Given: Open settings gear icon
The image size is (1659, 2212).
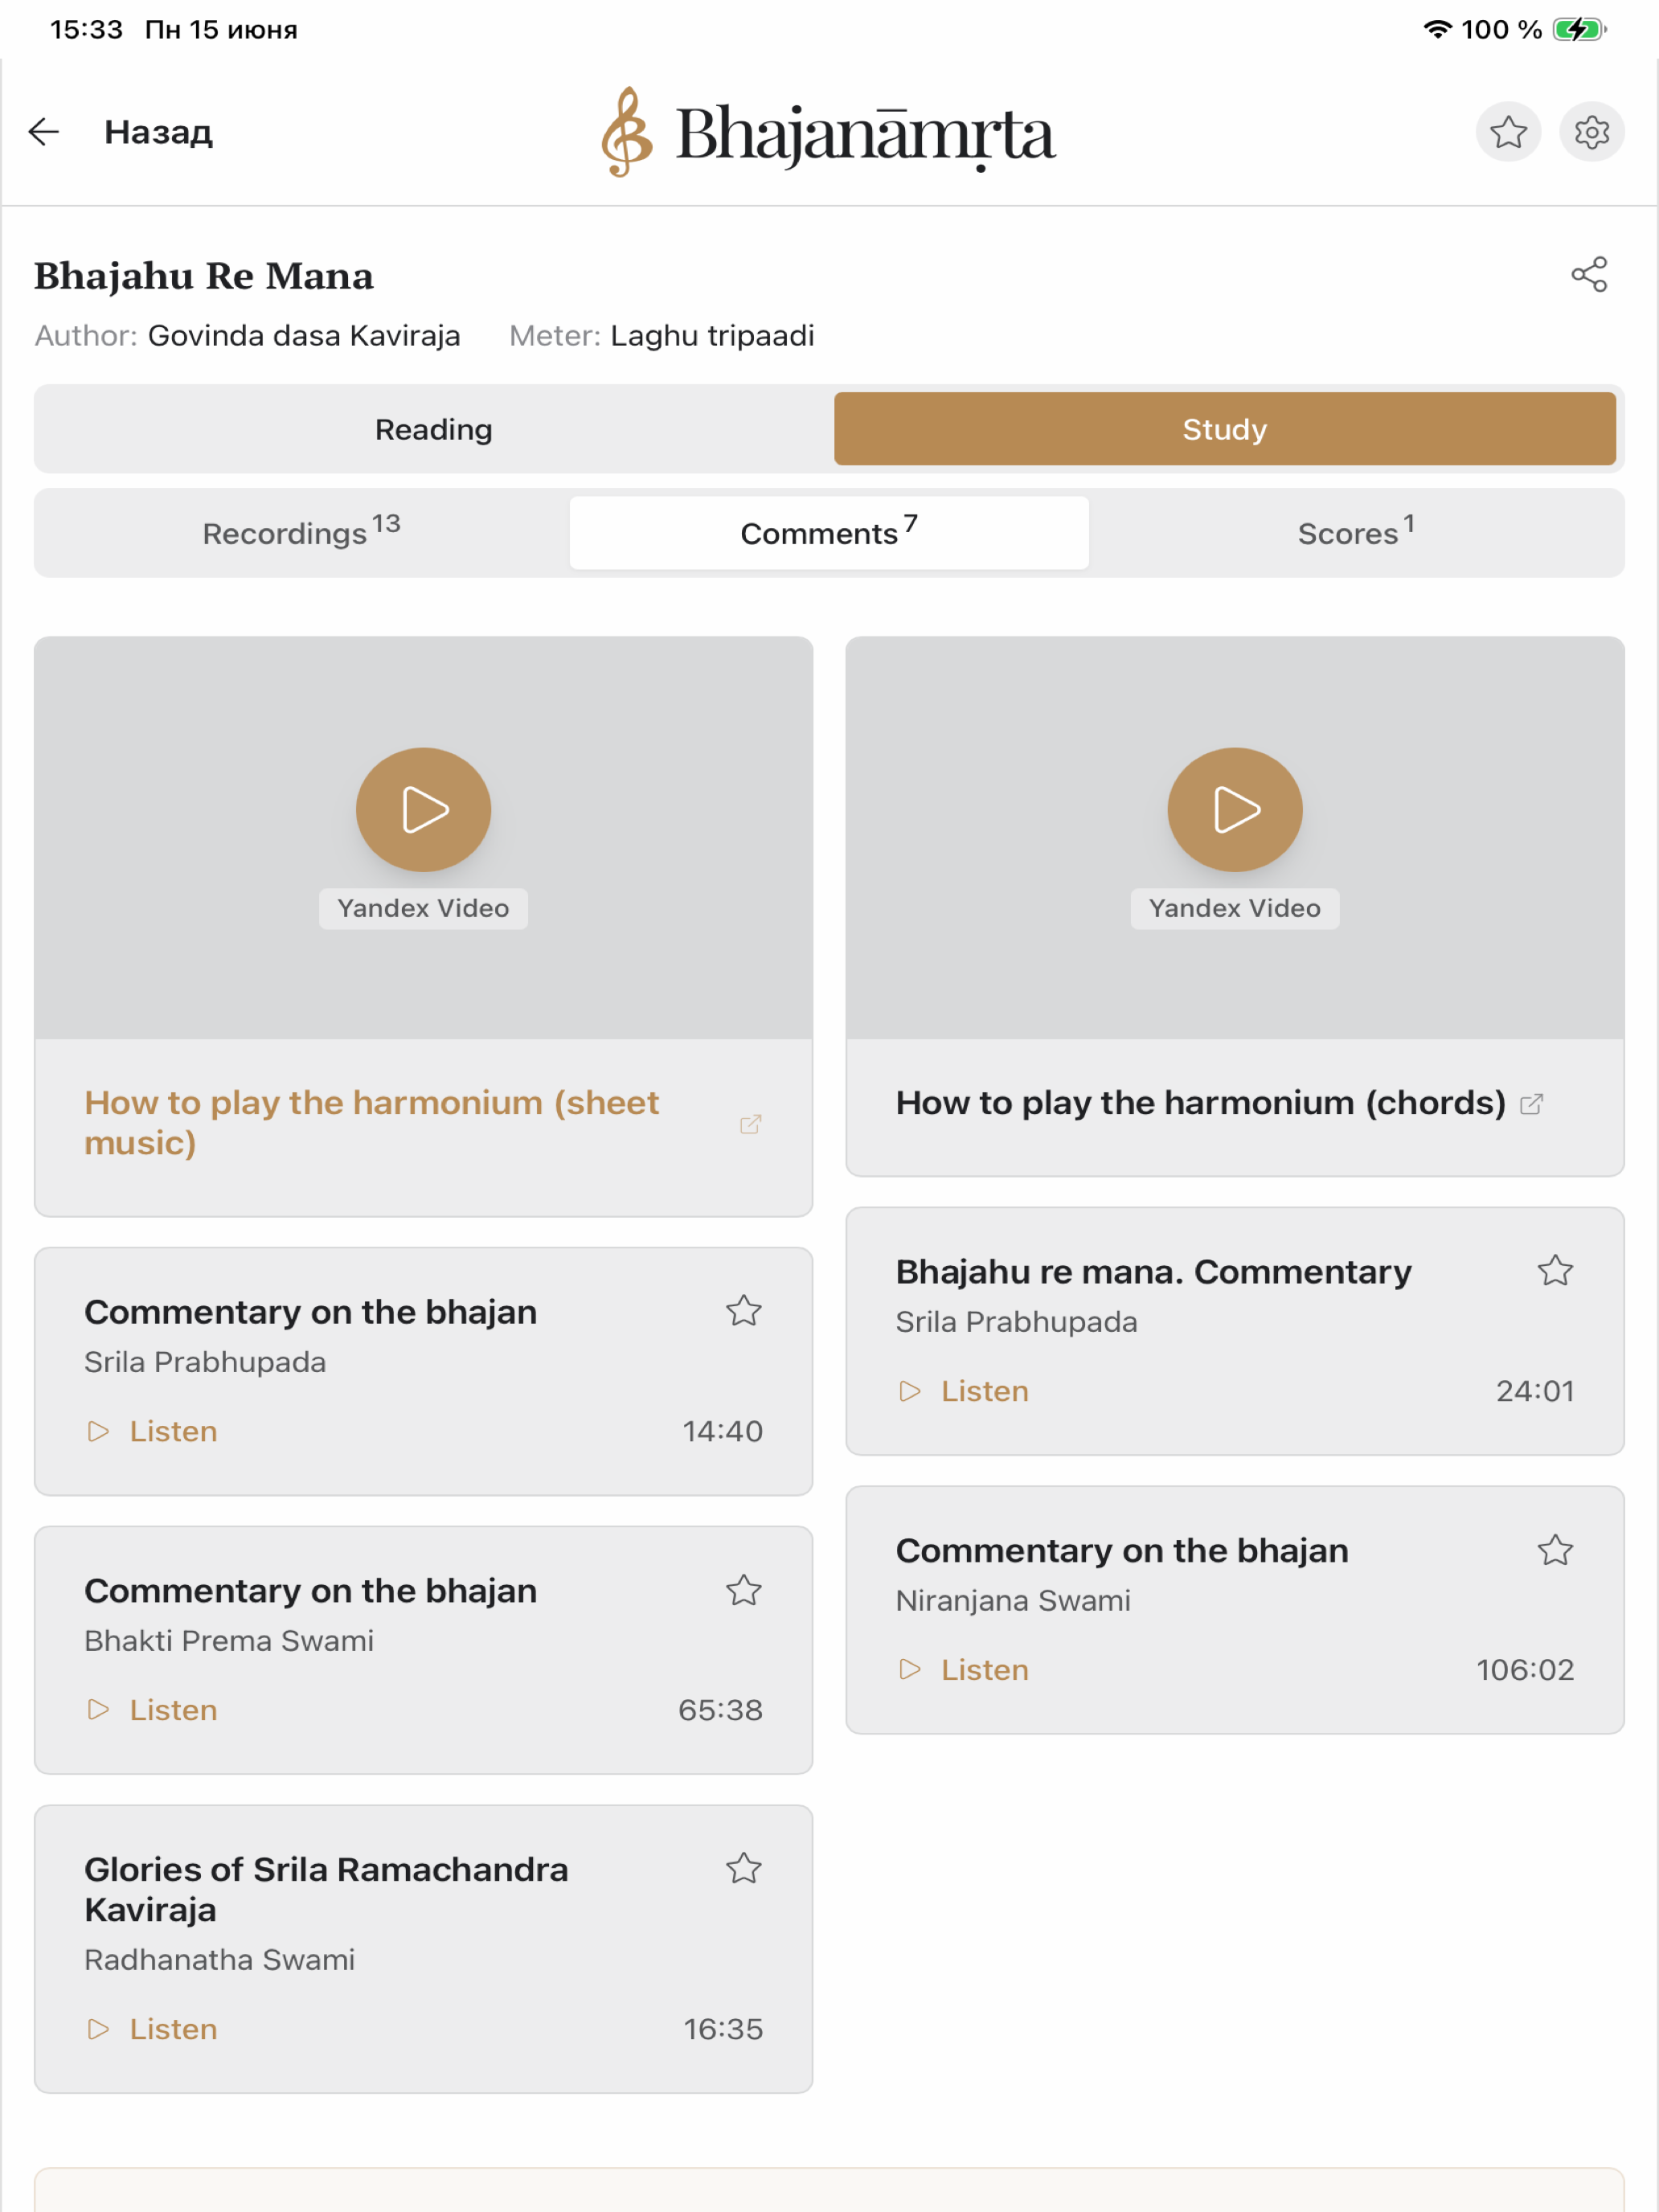Looking at the screenshot, I should (x=1591, y=132).
